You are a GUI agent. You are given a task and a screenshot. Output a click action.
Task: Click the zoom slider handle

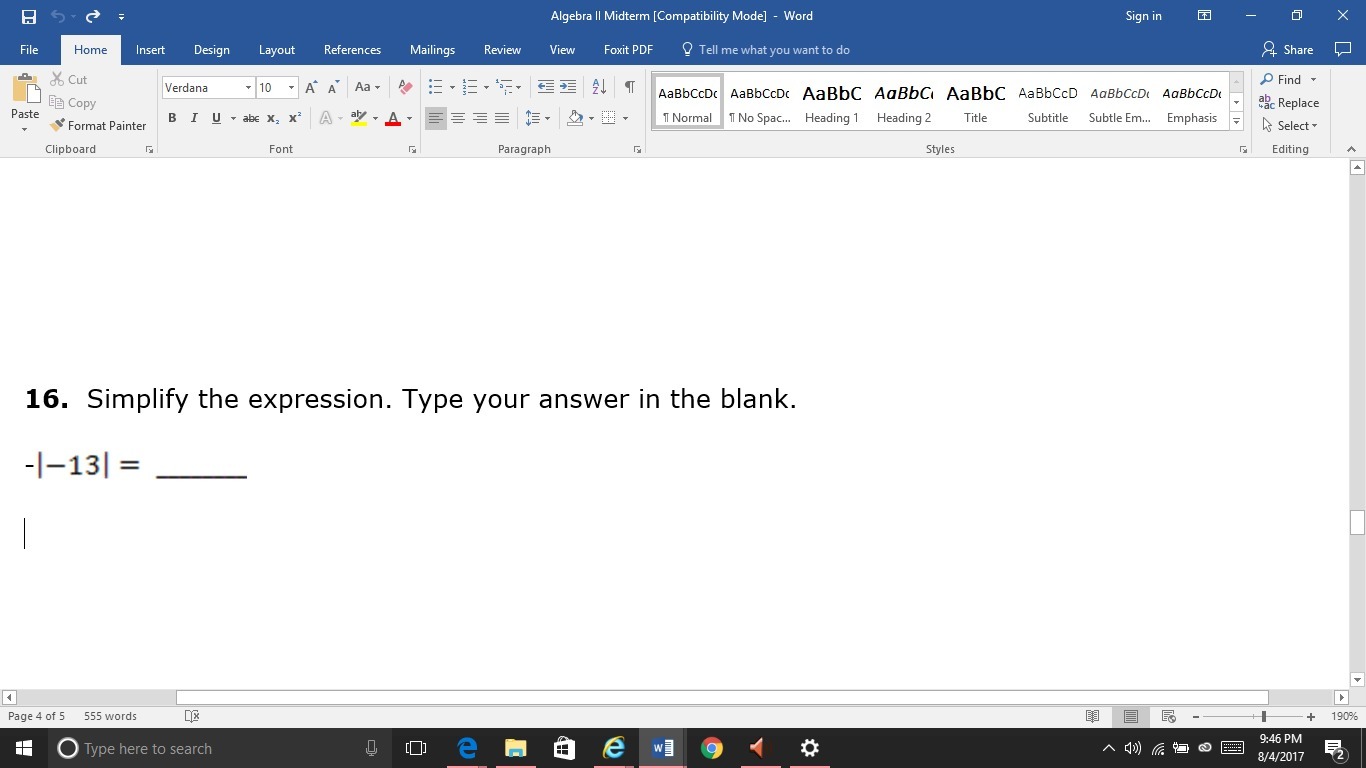tap(1264, 716)
